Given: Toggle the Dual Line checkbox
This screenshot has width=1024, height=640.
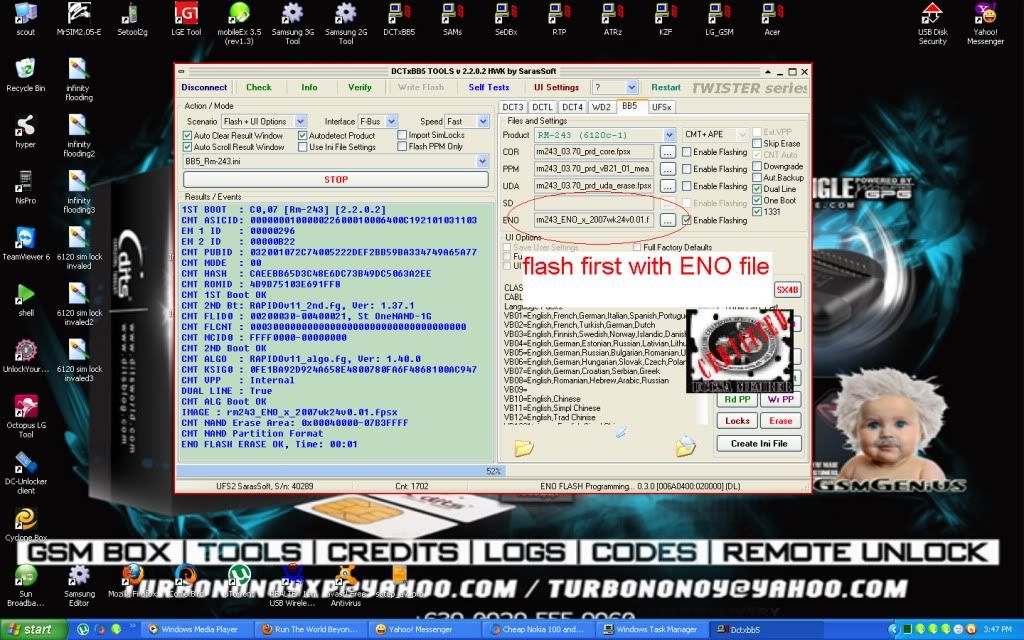Looking at the screenshot, I should pos(757,189).
